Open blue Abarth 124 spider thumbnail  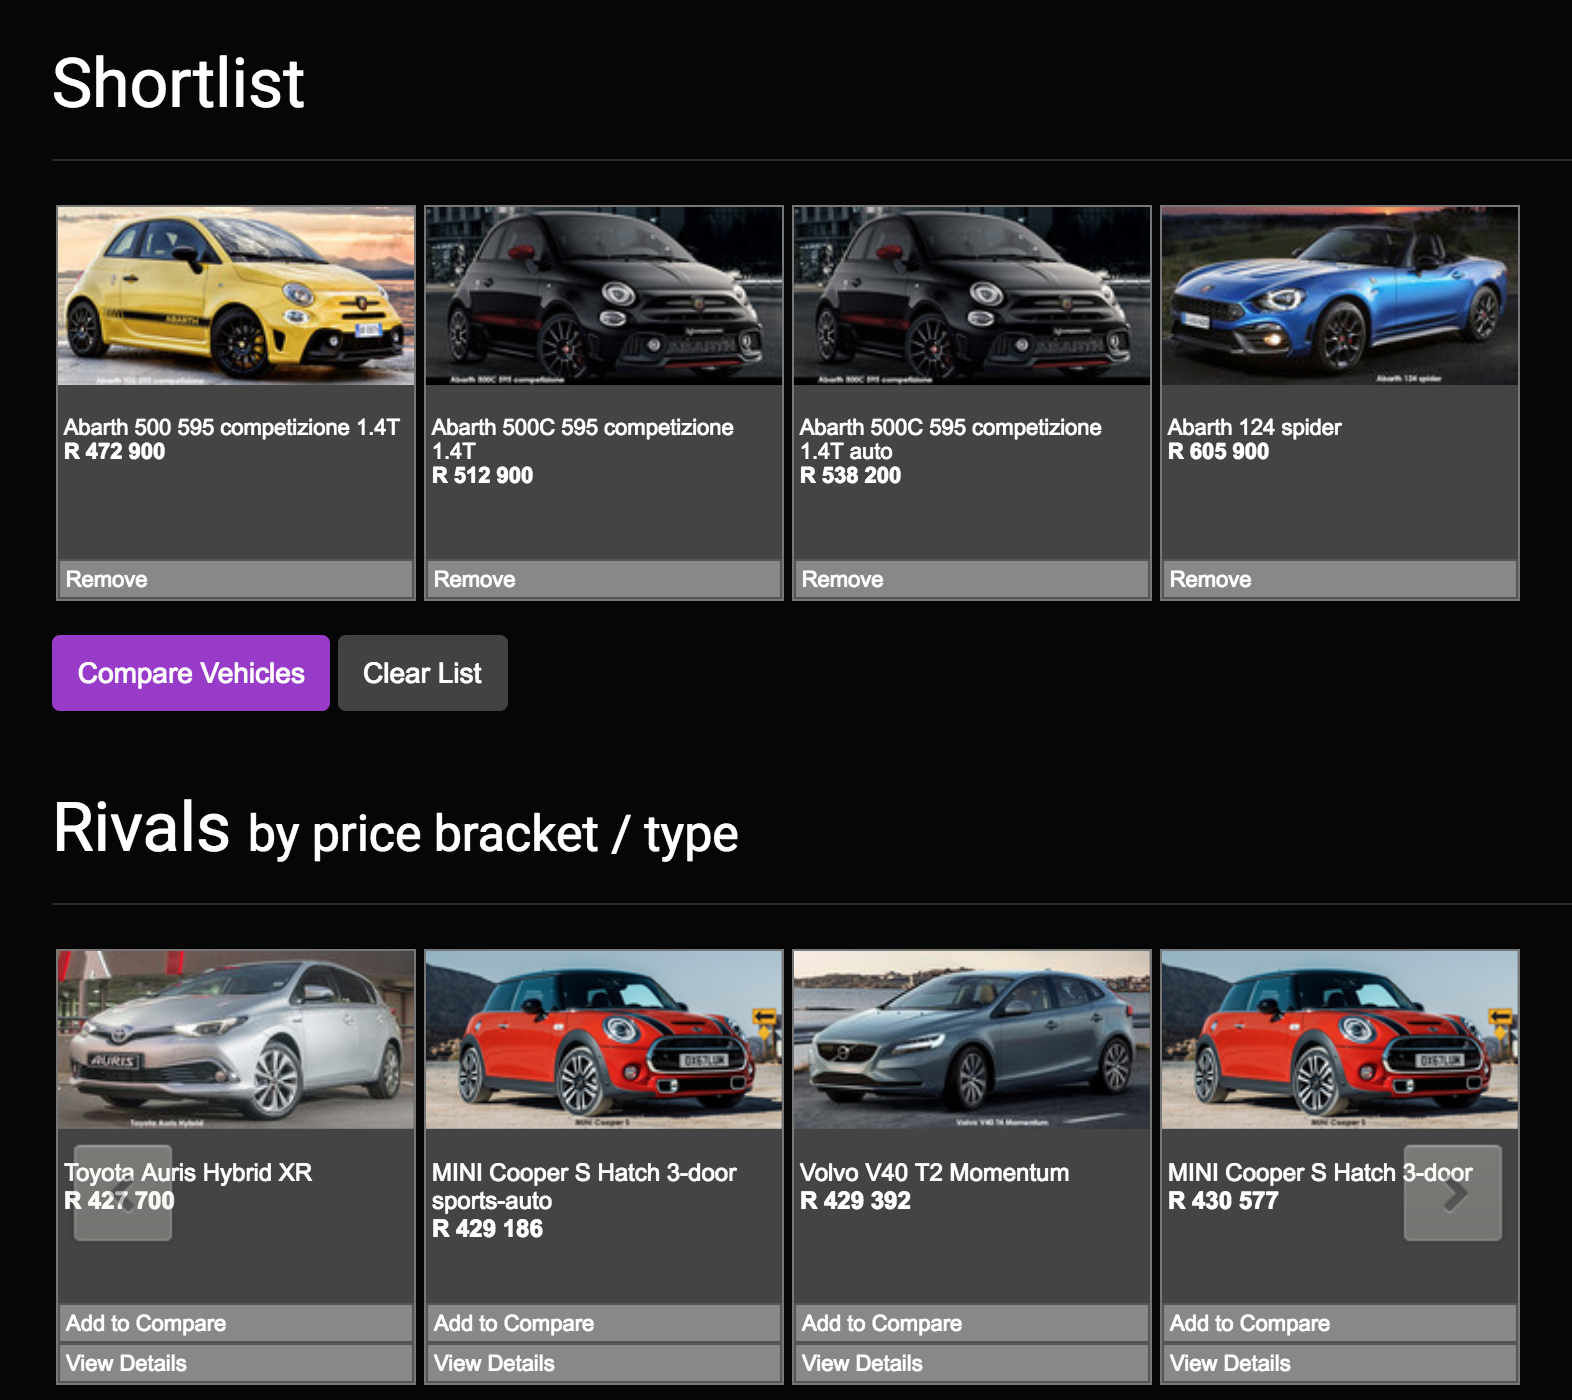point(1340,296)
